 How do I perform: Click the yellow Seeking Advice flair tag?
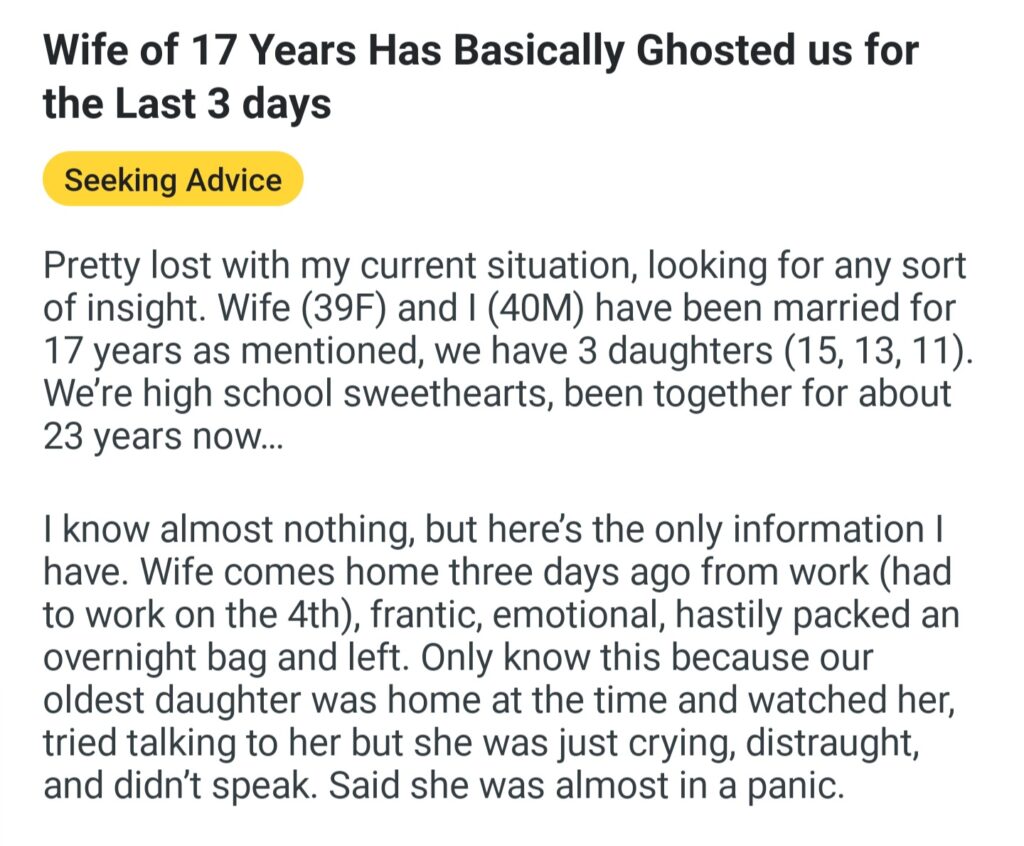coord(172,180)
